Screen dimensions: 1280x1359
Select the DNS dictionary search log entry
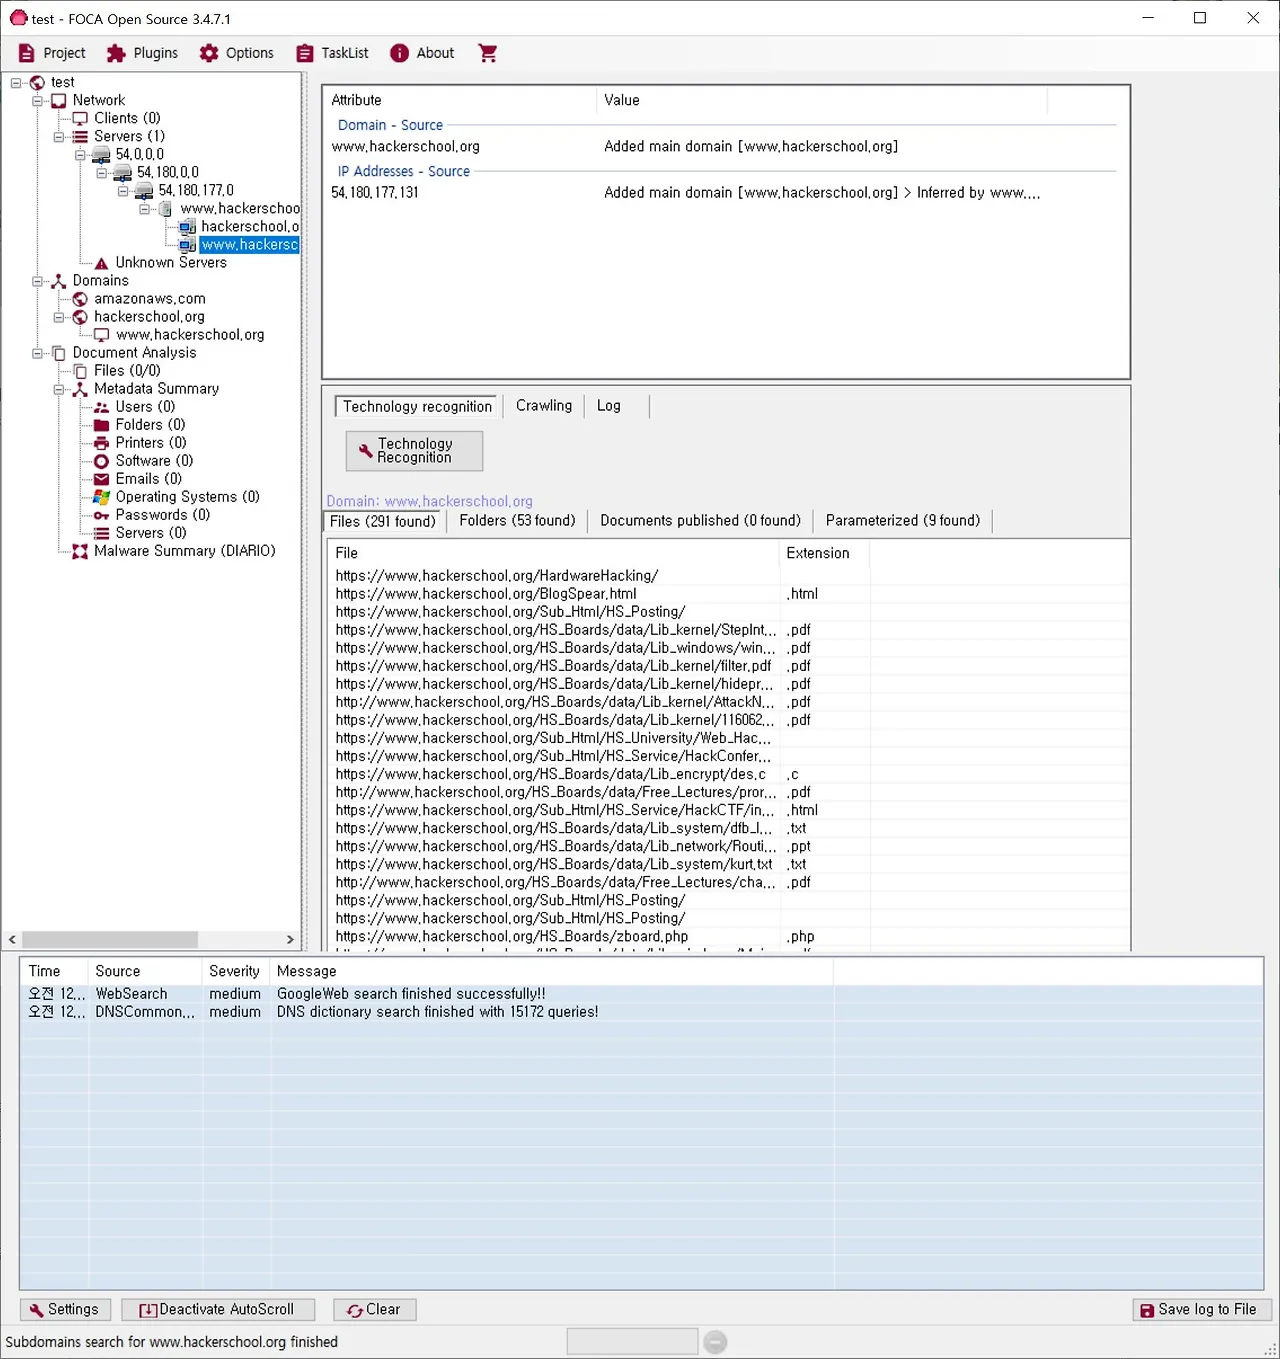click(641, 1012)
